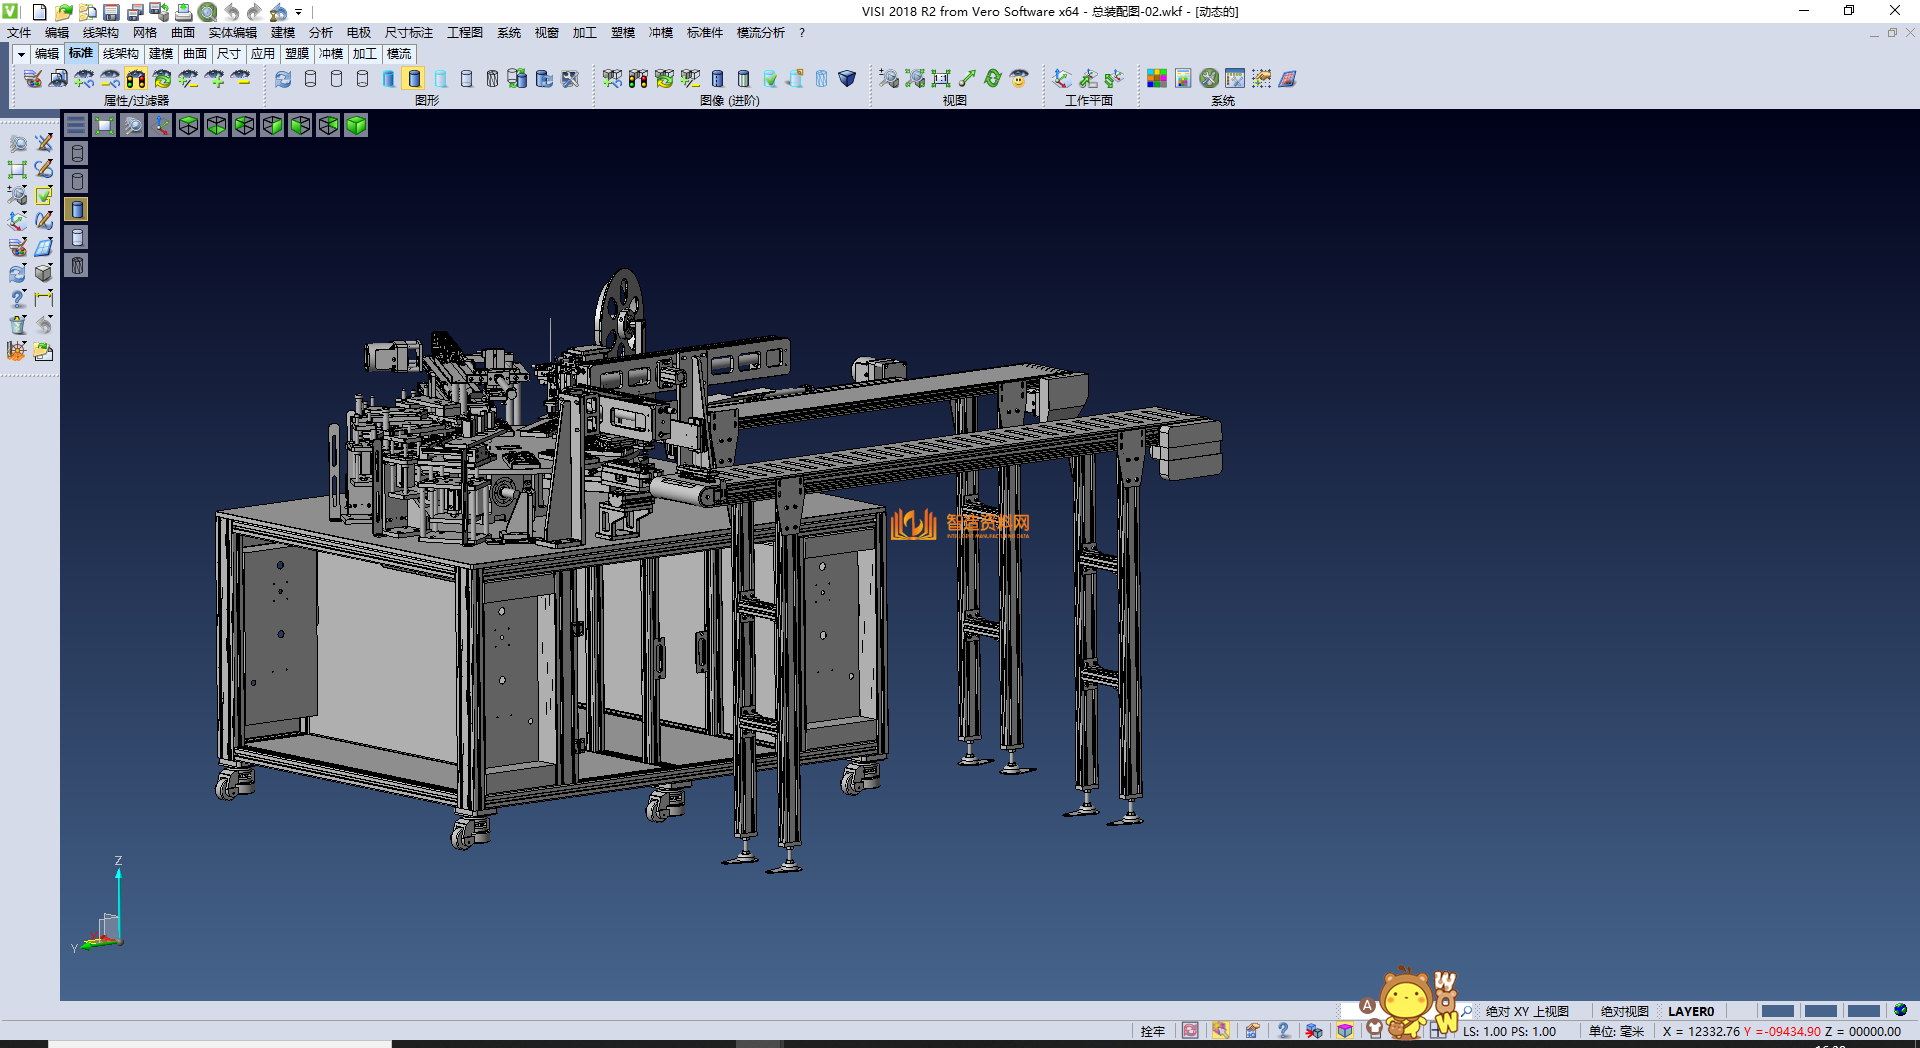Open the quick access toolbar customize arrow
The image size is (1920, 1048).
coord(299,12)
